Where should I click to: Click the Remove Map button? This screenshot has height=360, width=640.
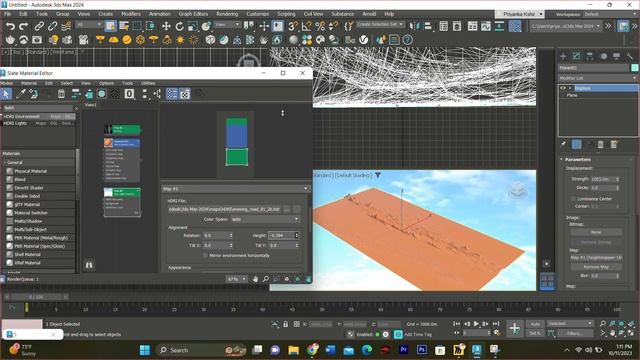(596, 267)
